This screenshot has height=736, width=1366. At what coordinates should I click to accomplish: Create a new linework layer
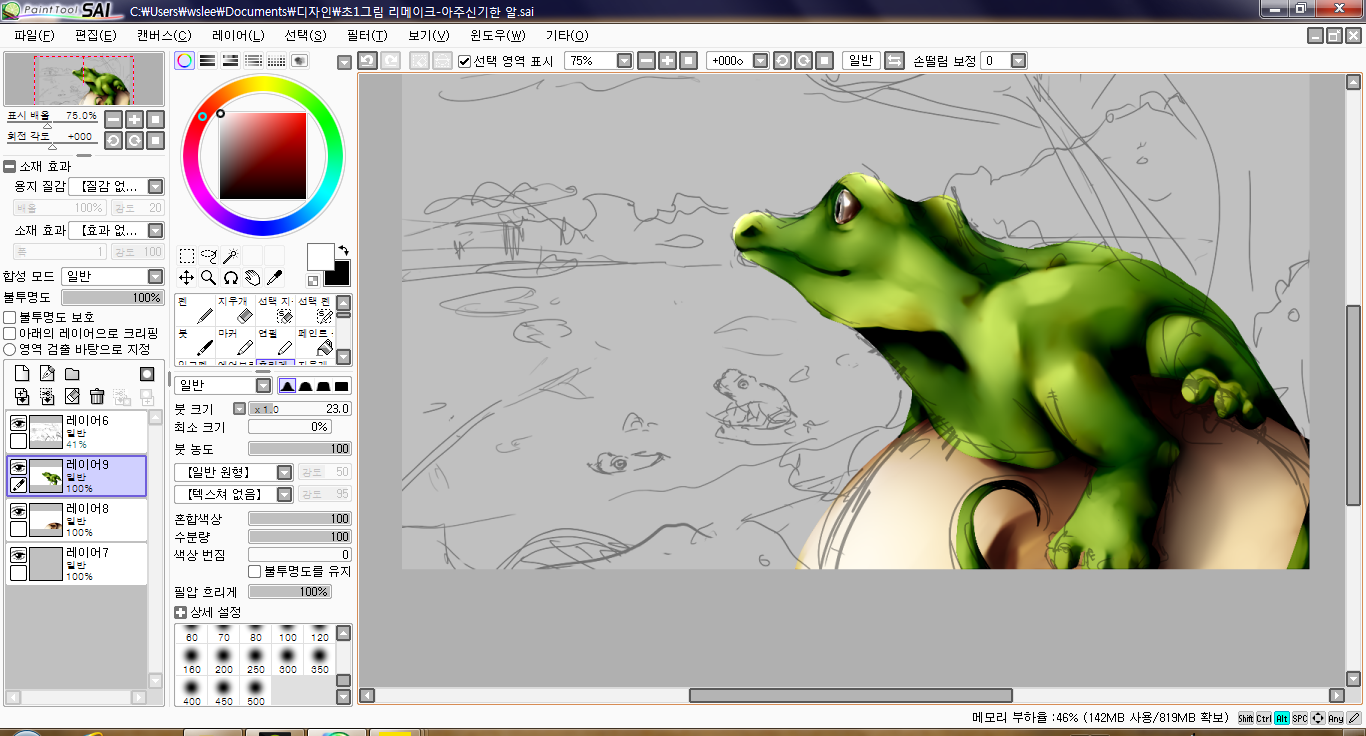tap(47, 373)
